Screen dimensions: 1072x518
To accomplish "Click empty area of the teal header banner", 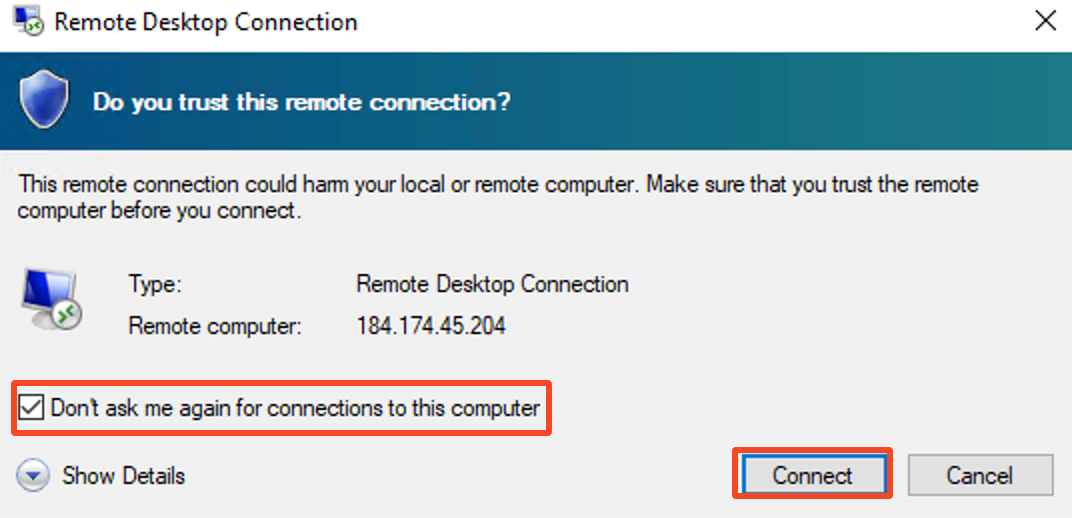I will click(800, 102).
